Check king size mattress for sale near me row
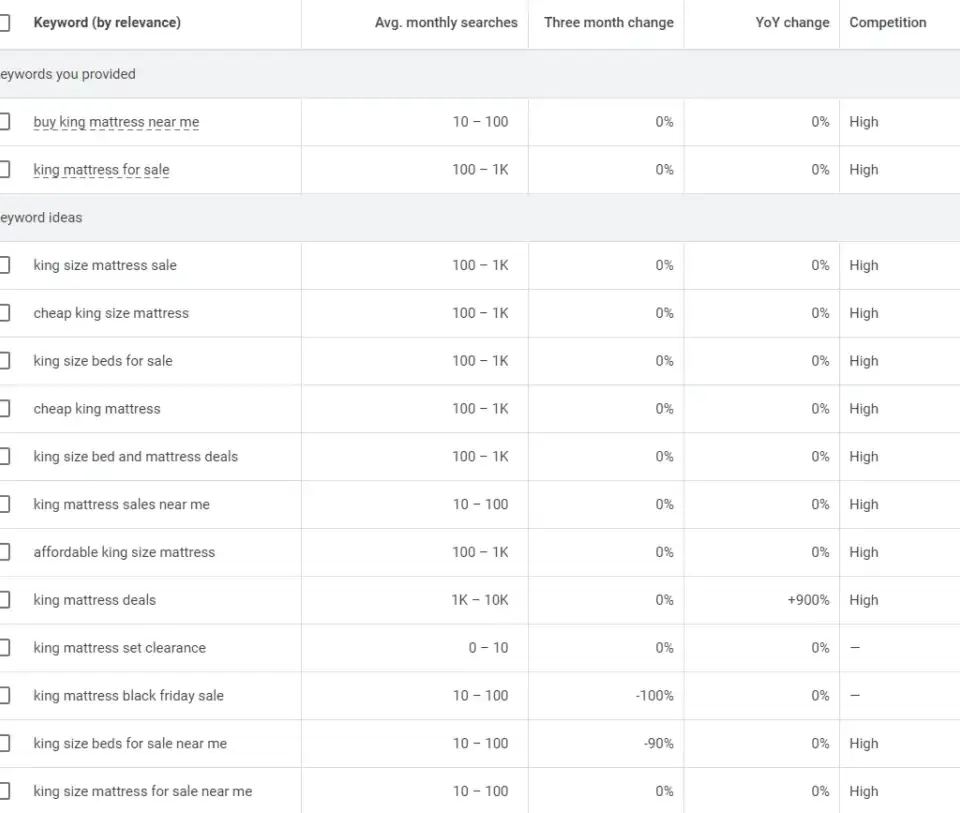Screen dimensions: 960x813 click(x=4, y=790)
